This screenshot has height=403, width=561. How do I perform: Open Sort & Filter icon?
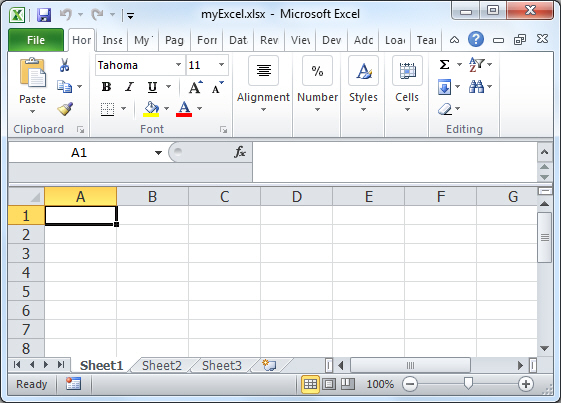click(x=477, y=65)
